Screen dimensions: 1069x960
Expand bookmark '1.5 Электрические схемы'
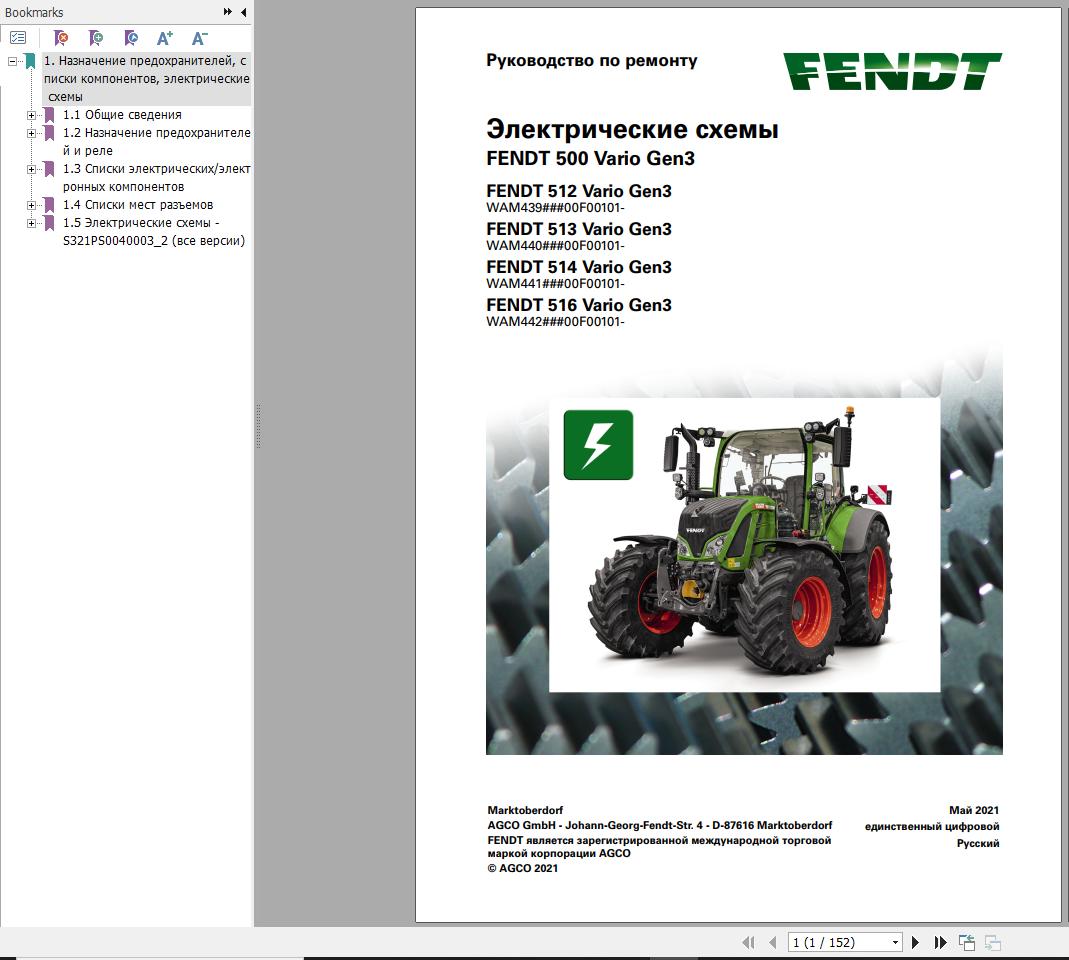click(31, 223)
